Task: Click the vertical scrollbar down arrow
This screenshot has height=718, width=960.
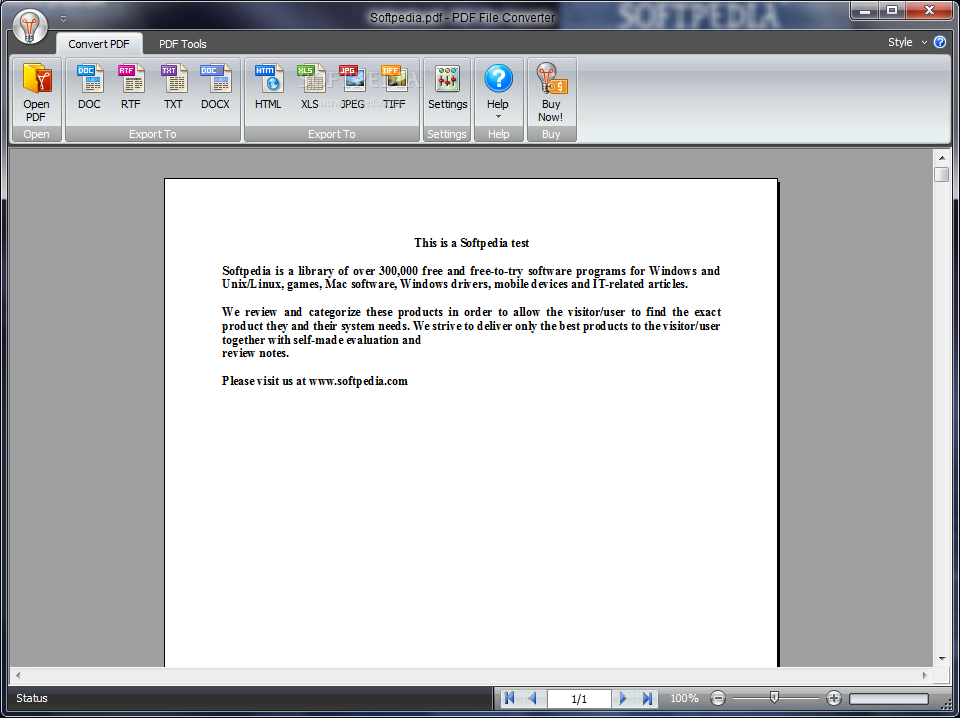Action: click(x=942, y=659)
